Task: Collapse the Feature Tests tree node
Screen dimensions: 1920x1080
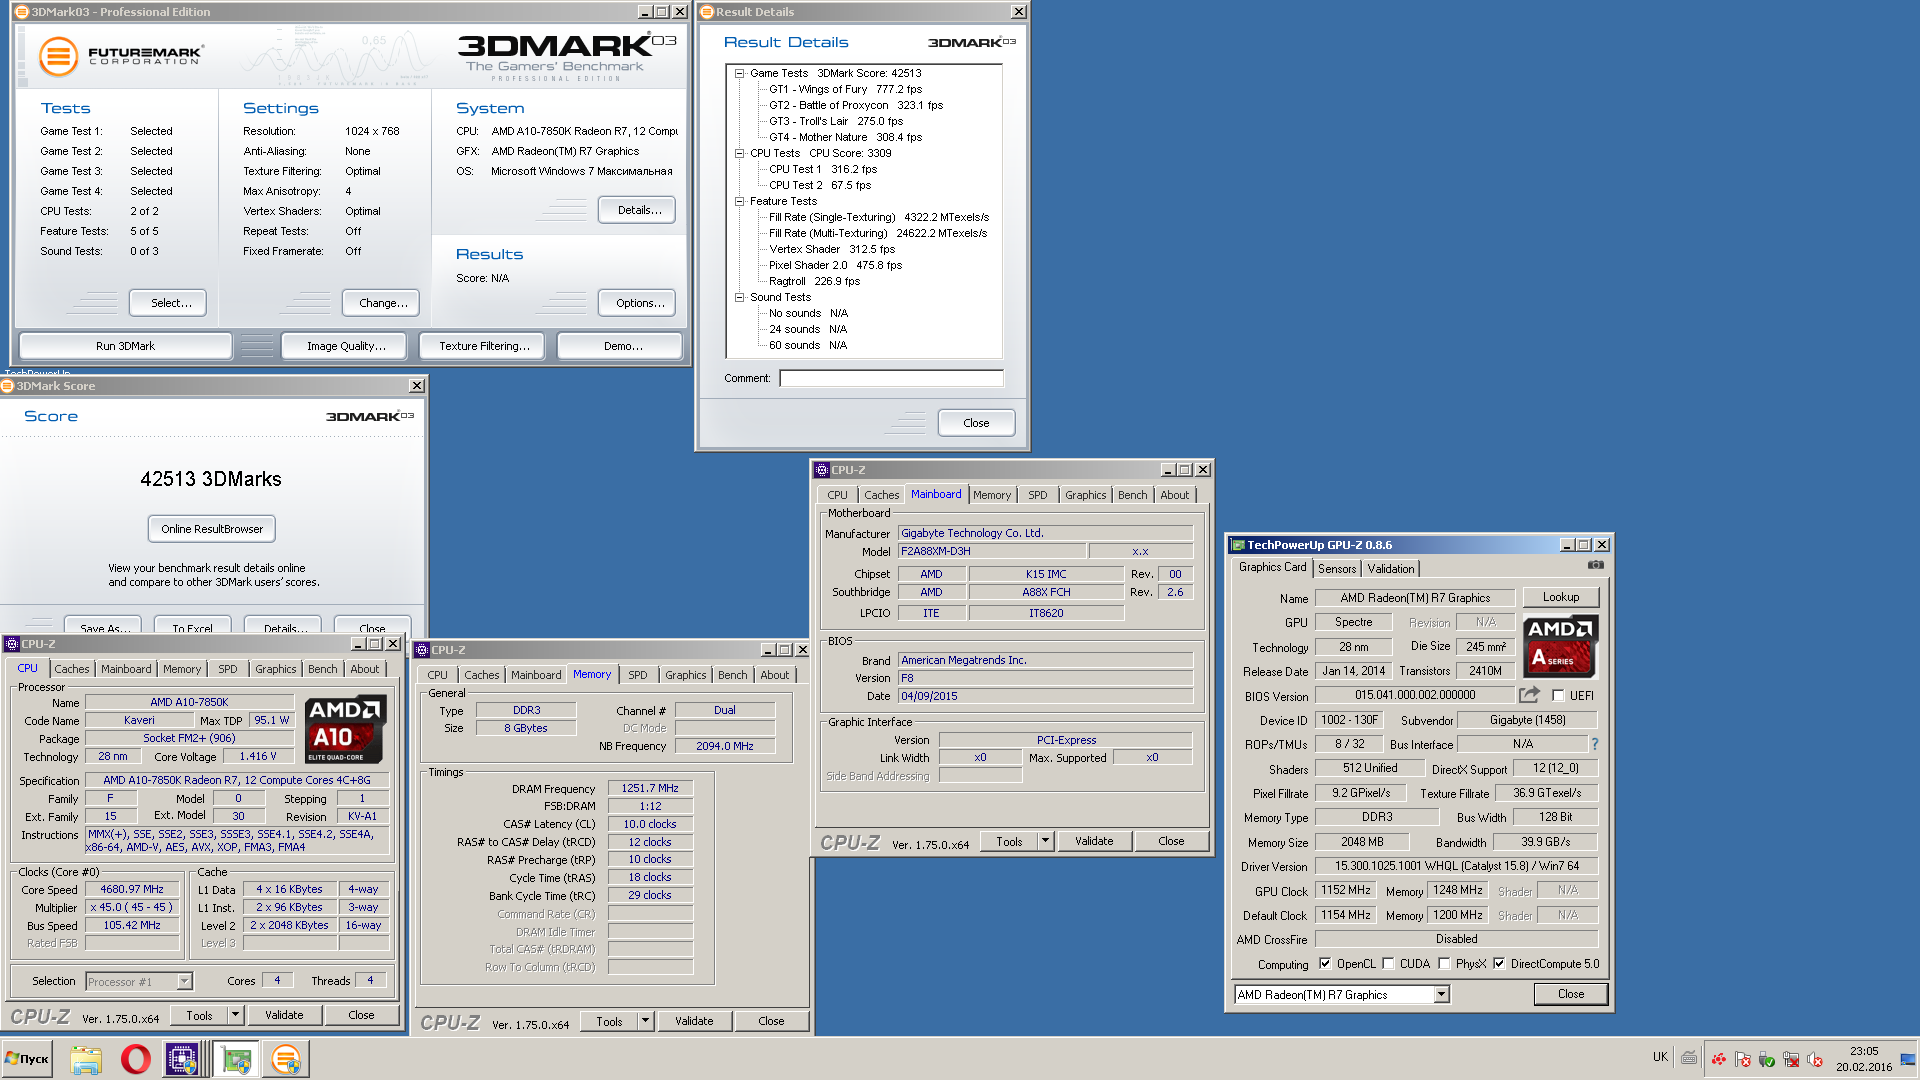Action: coord(740,201)
